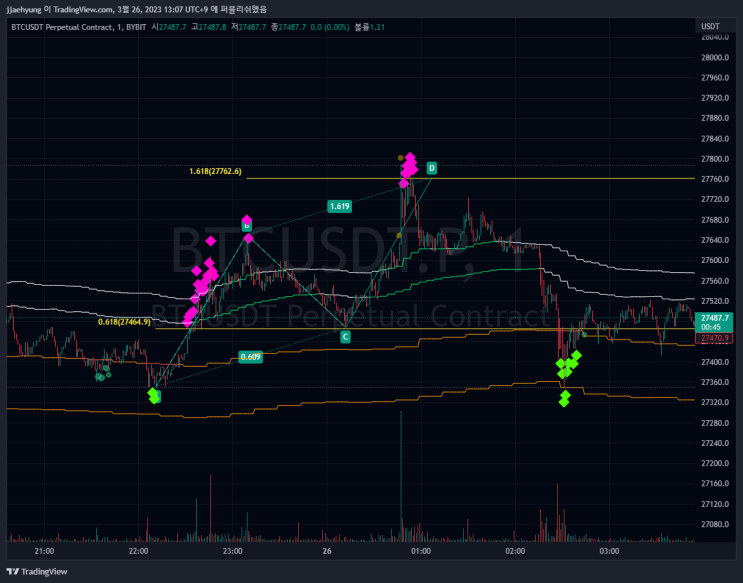Screen dimensions: 743x583
Task: Click the 27120.0 price axis label
Action: coord(715,504)
